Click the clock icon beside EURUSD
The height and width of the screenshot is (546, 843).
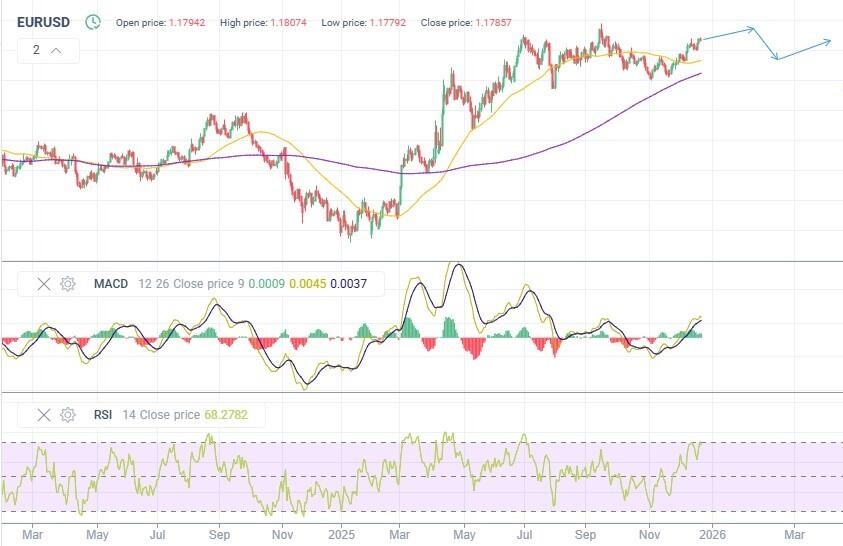[93, 21]
